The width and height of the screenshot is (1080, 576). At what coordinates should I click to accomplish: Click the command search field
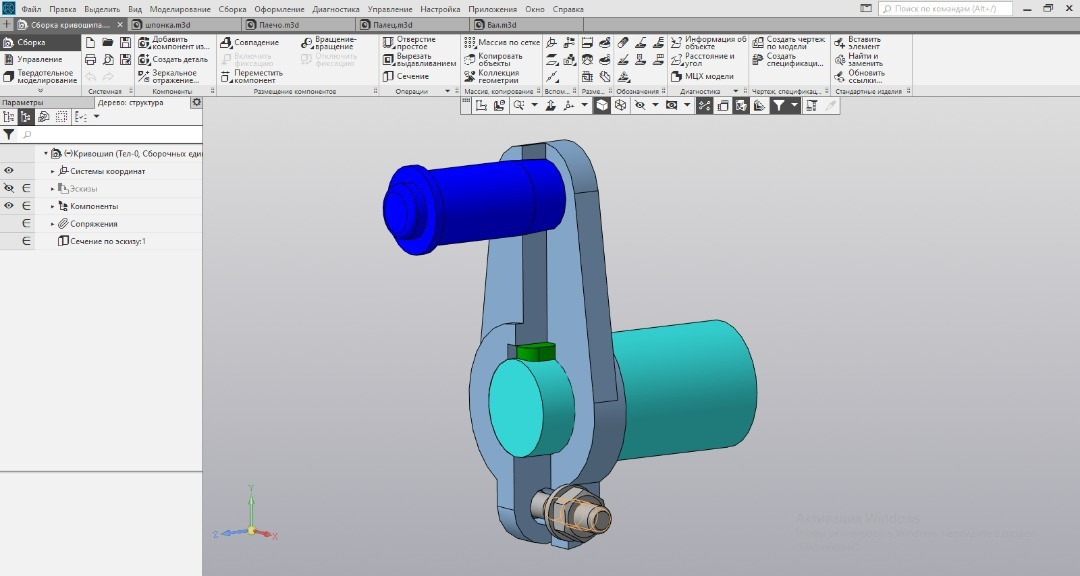[x=950, y=8]
